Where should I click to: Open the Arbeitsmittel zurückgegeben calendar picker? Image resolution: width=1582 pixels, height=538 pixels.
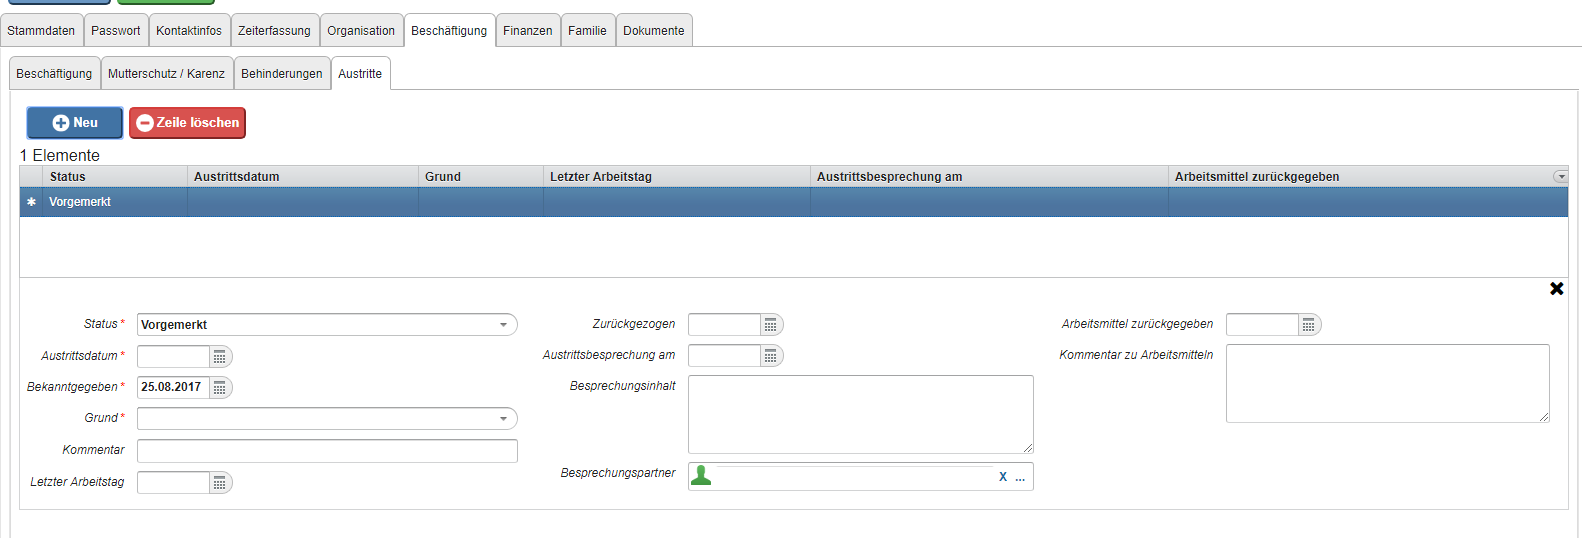pos(1308,325)
